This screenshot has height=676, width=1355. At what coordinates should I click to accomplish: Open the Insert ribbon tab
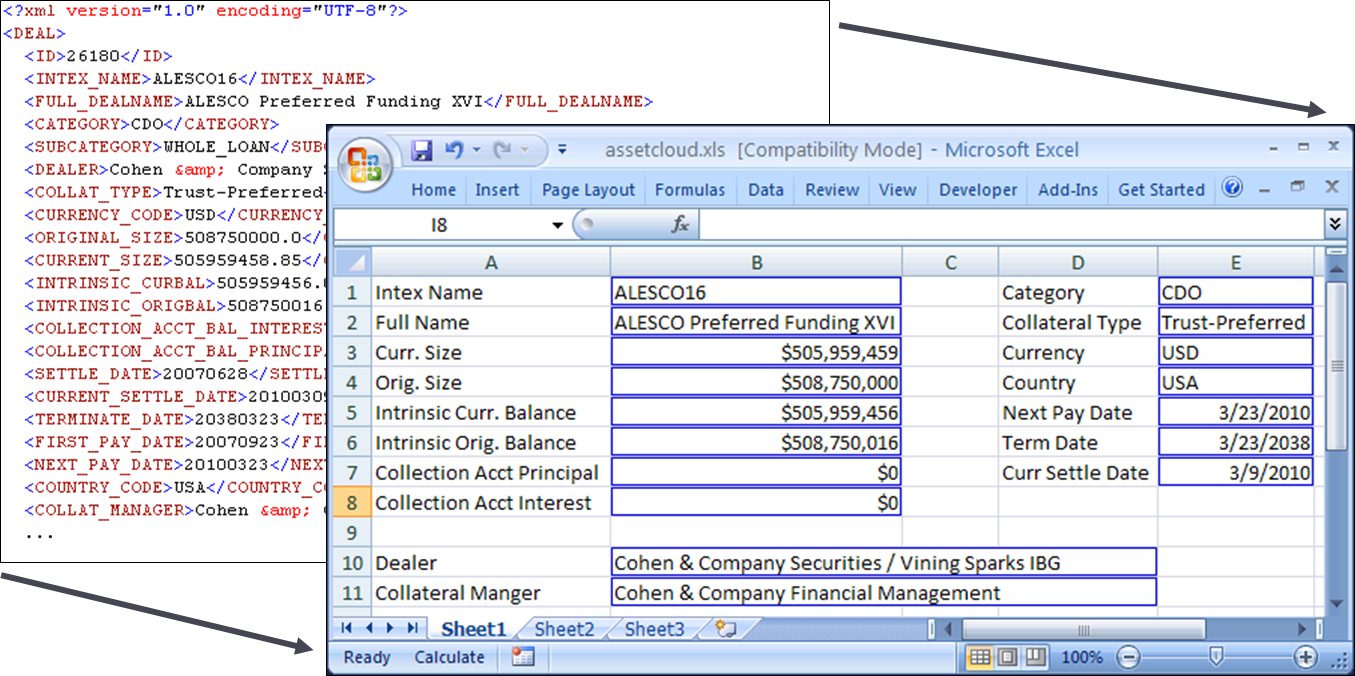(497, 190)
